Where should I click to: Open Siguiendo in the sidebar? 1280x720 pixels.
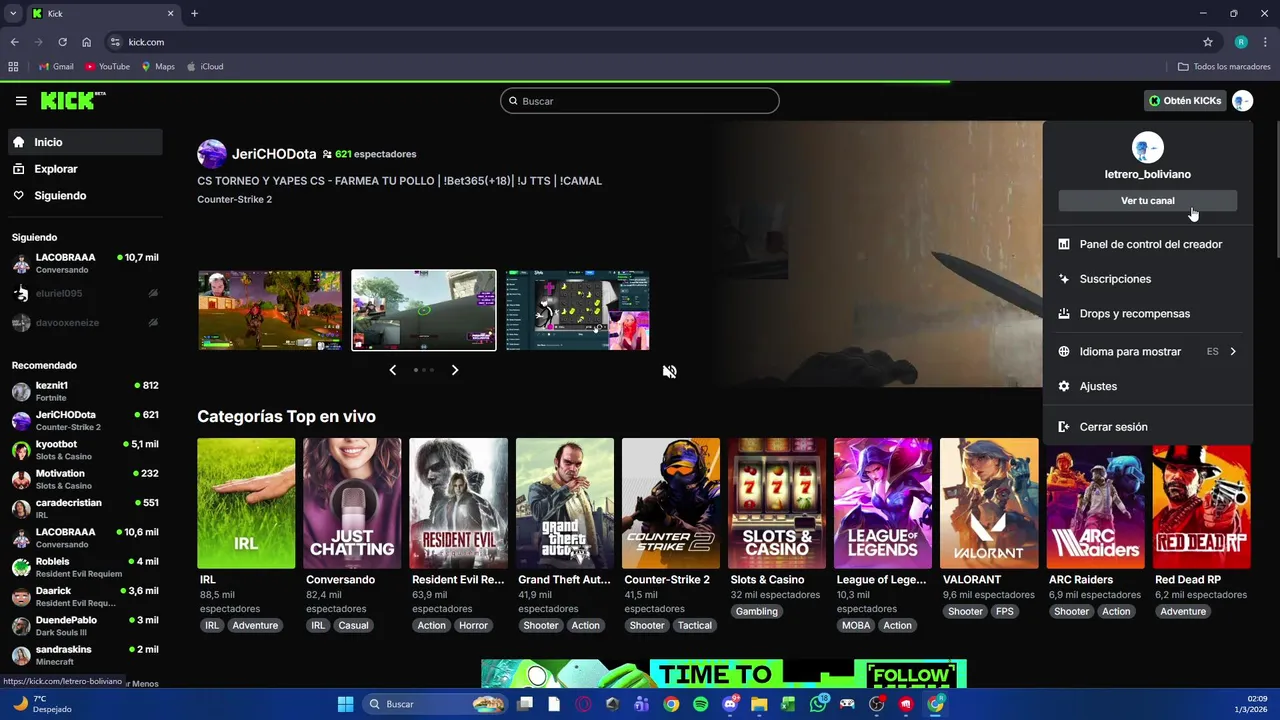pos(85,196)
